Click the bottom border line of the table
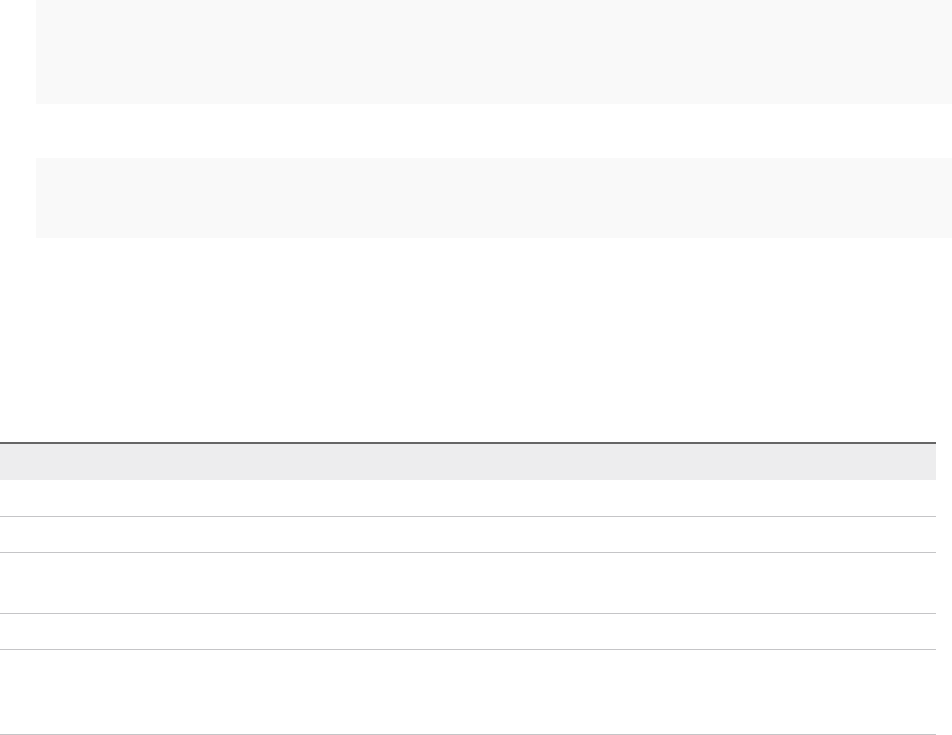 pos(468,734)
